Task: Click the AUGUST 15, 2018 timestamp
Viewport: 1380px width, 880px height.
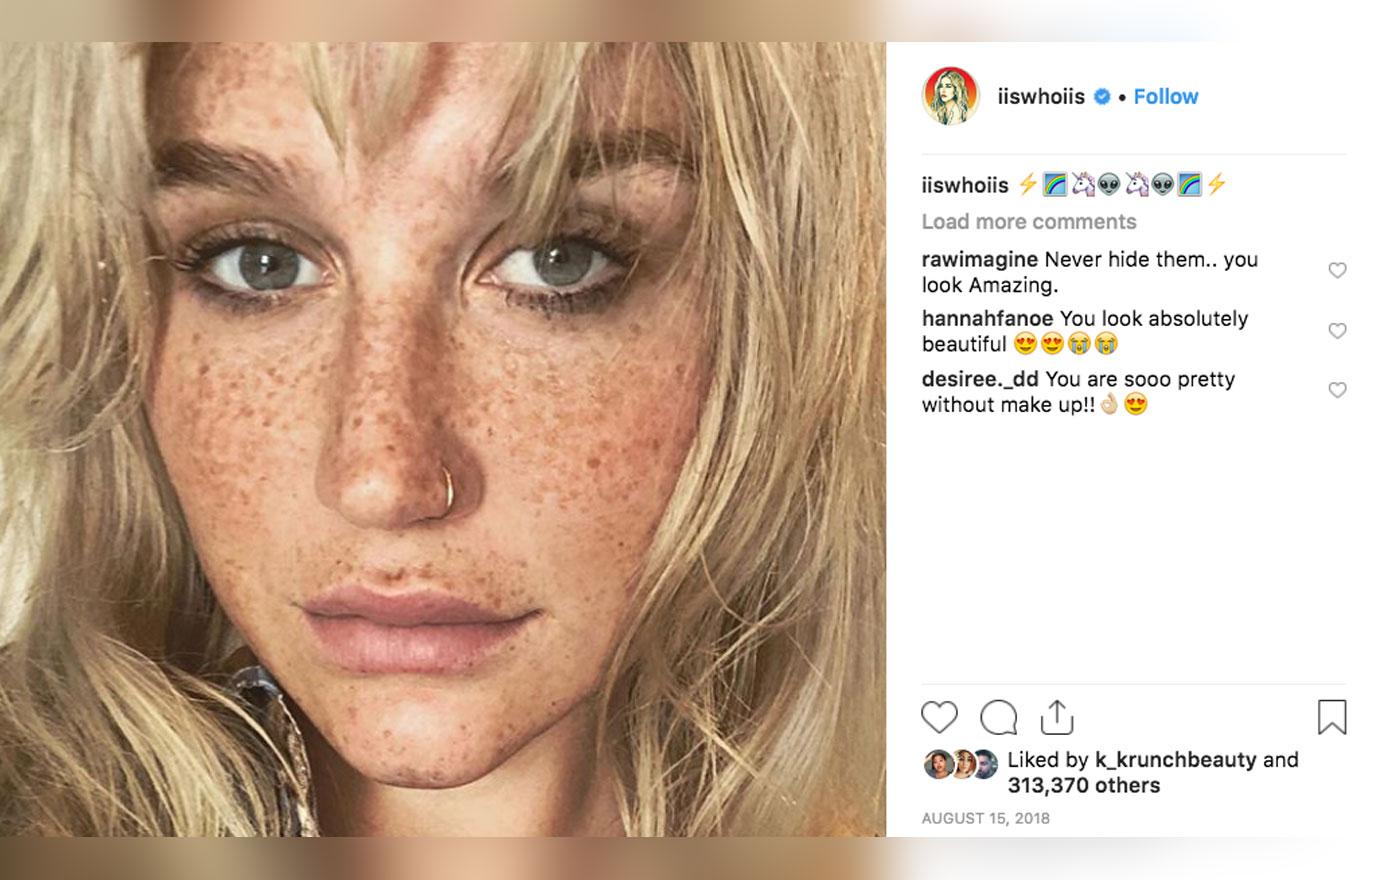Action: [985, 818]
